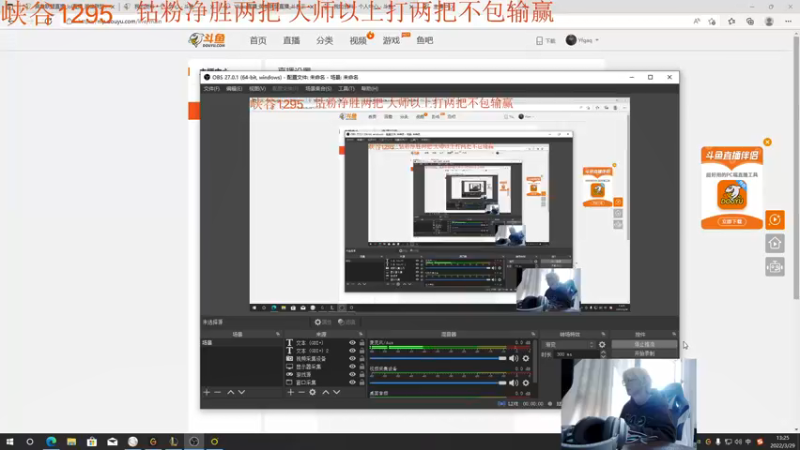Open the Douyu live-play sidebar icon

pyautogui.click(x=775, y=220)
